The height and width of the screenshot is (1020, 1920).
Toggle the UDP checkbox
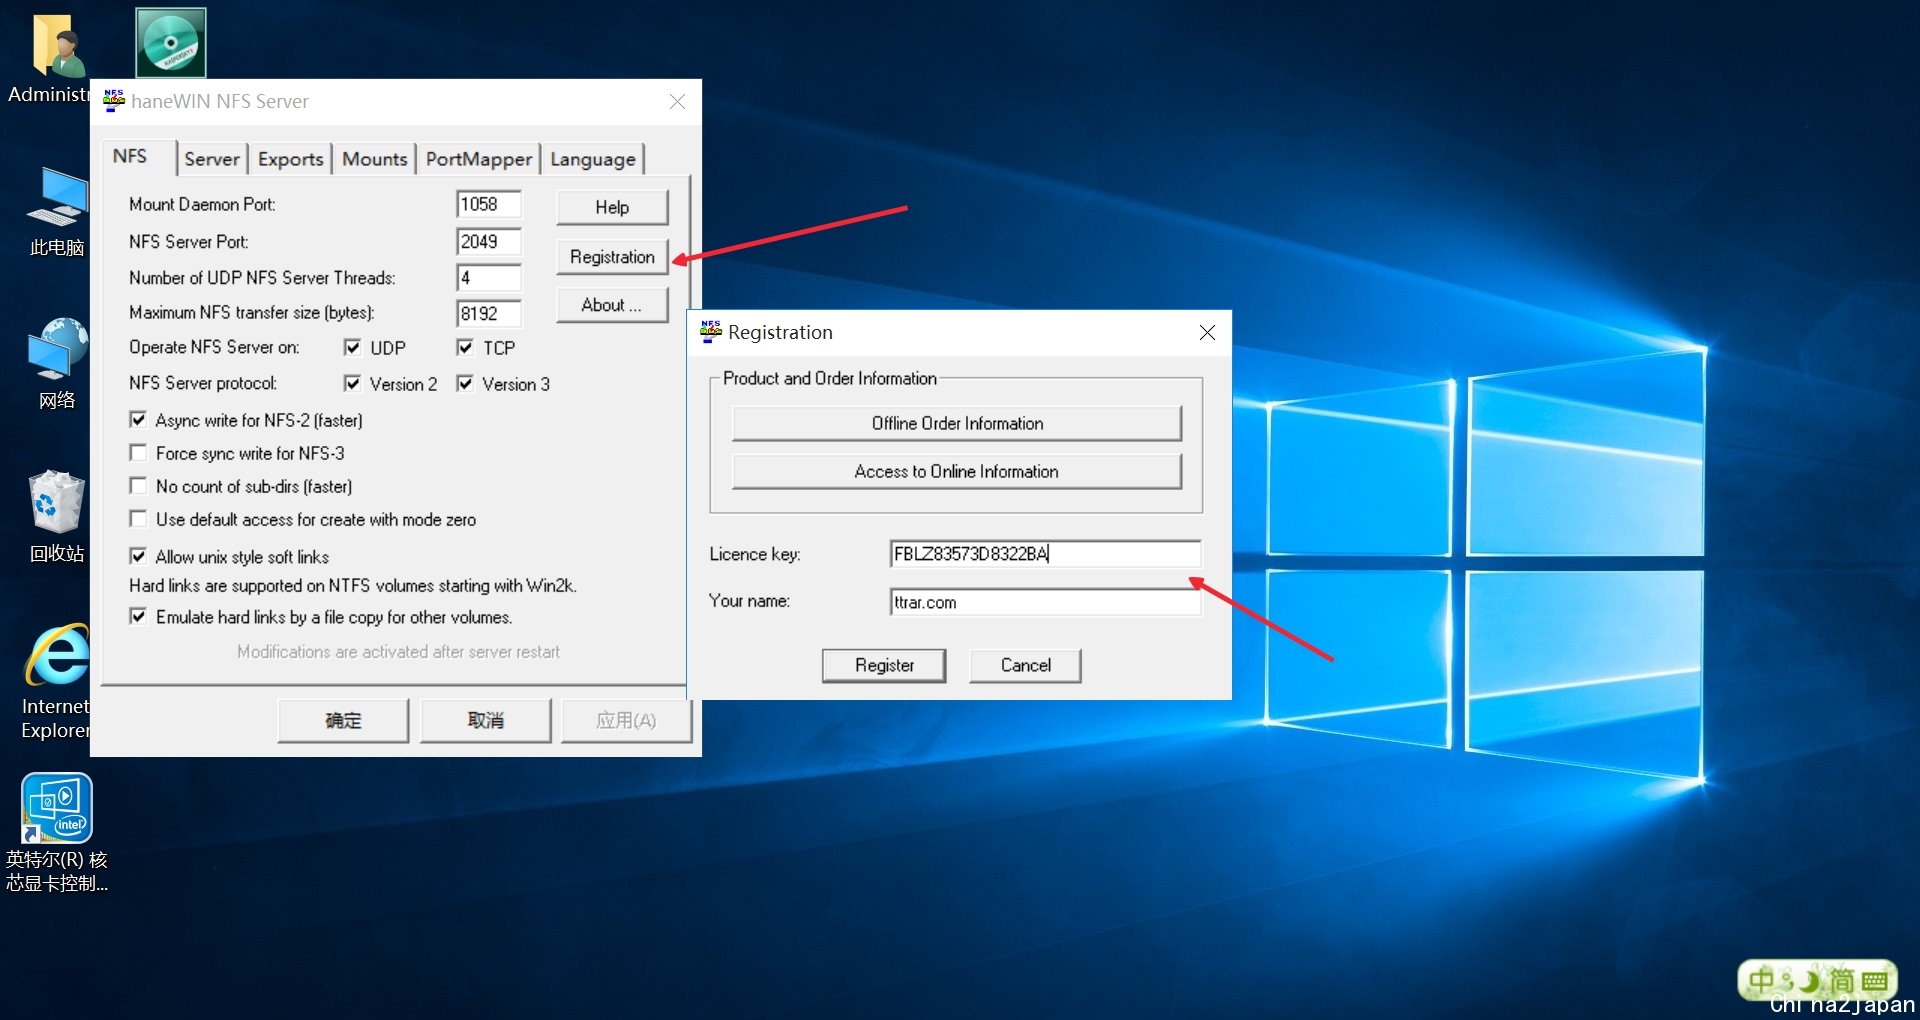(x=352, y=347)
